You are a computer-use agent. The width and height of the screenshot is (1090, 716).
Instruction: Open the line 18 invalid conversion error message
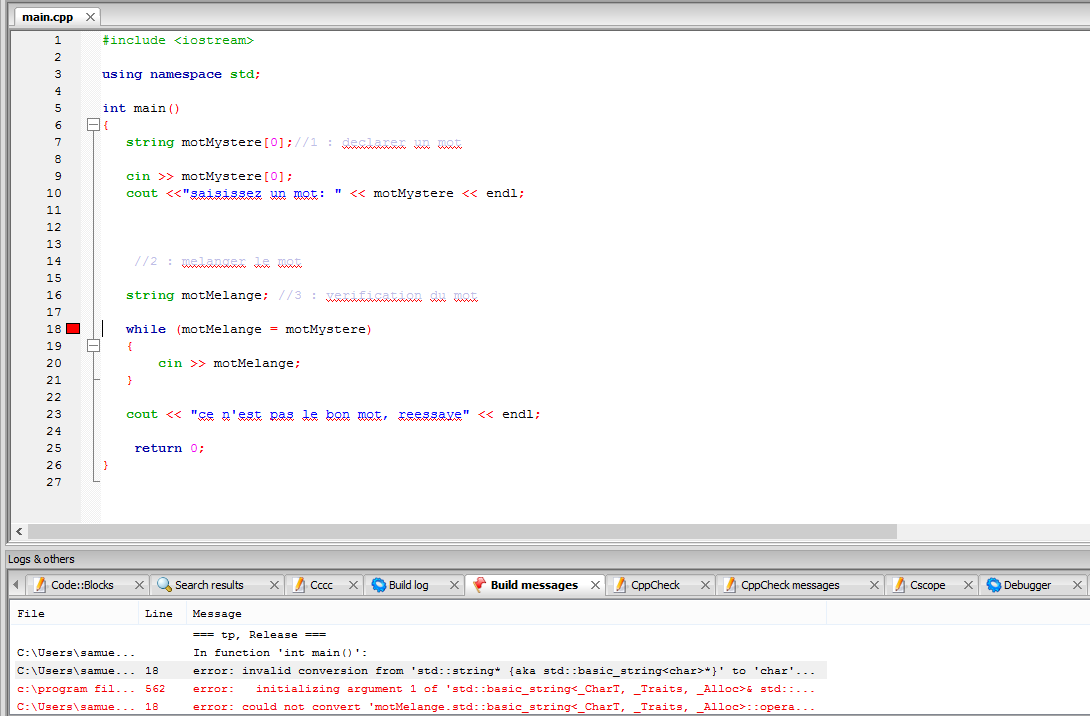coord(400,670)
